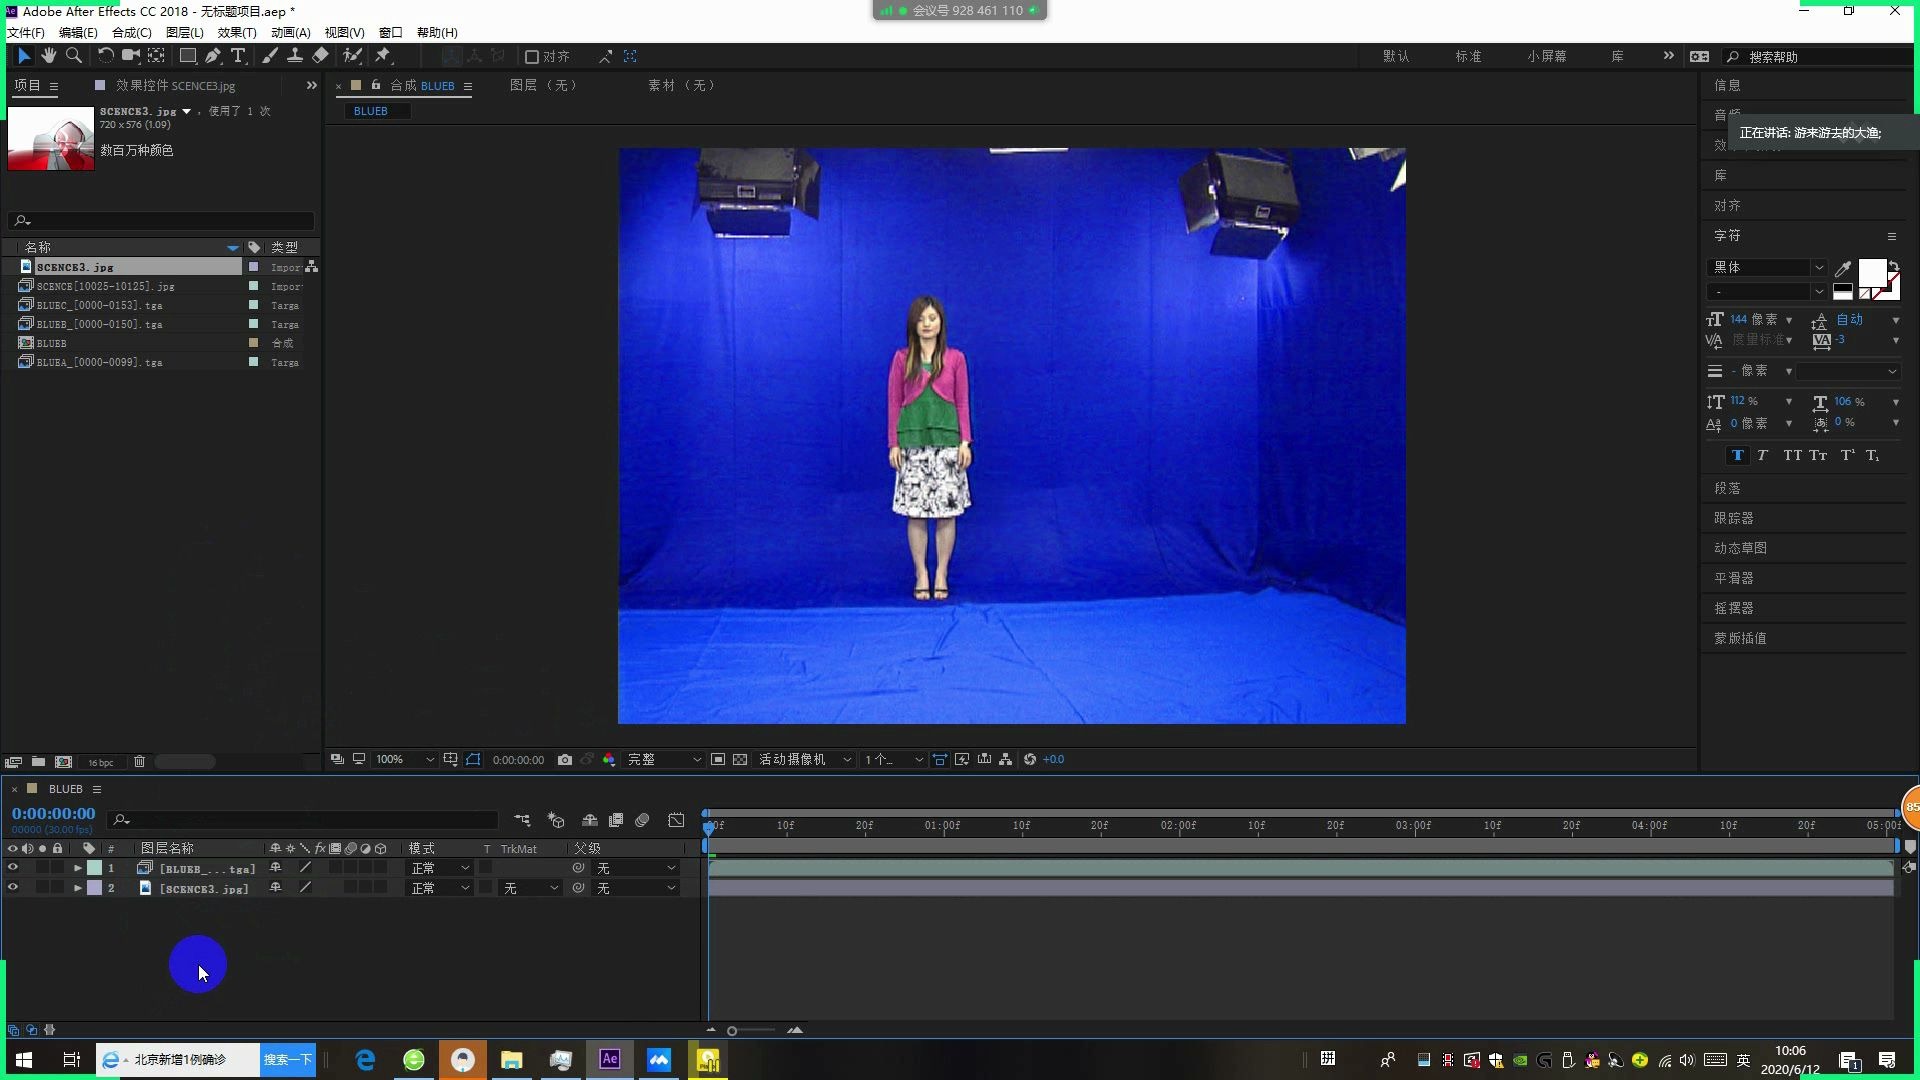Open the Tracker panel
The height and width of the screenshot is (1080, 1920).
tap(1734, 518)
